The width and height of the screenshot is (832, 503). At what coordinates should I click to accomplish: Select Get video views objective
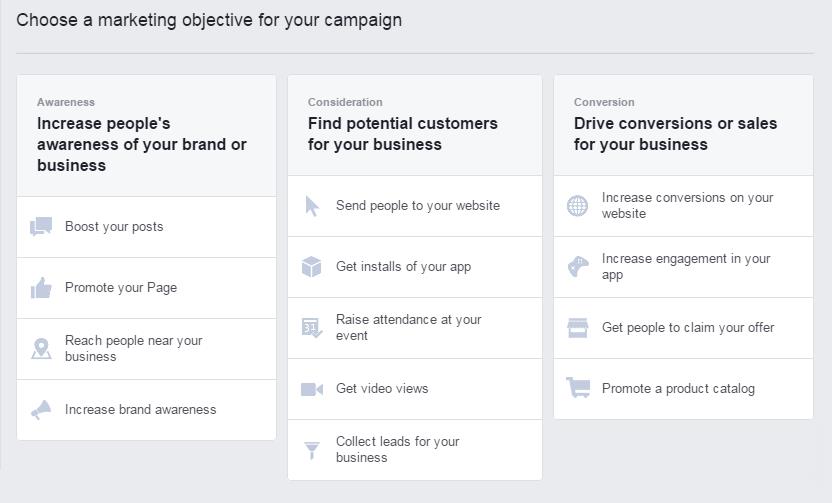415,389
